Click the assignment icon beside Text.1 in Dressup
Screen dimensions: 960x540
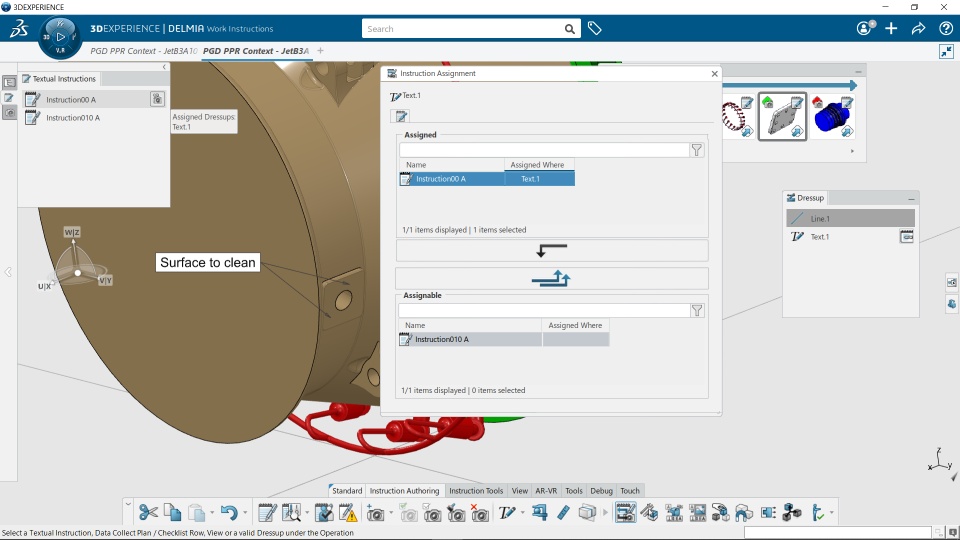(x=907, y=236)
